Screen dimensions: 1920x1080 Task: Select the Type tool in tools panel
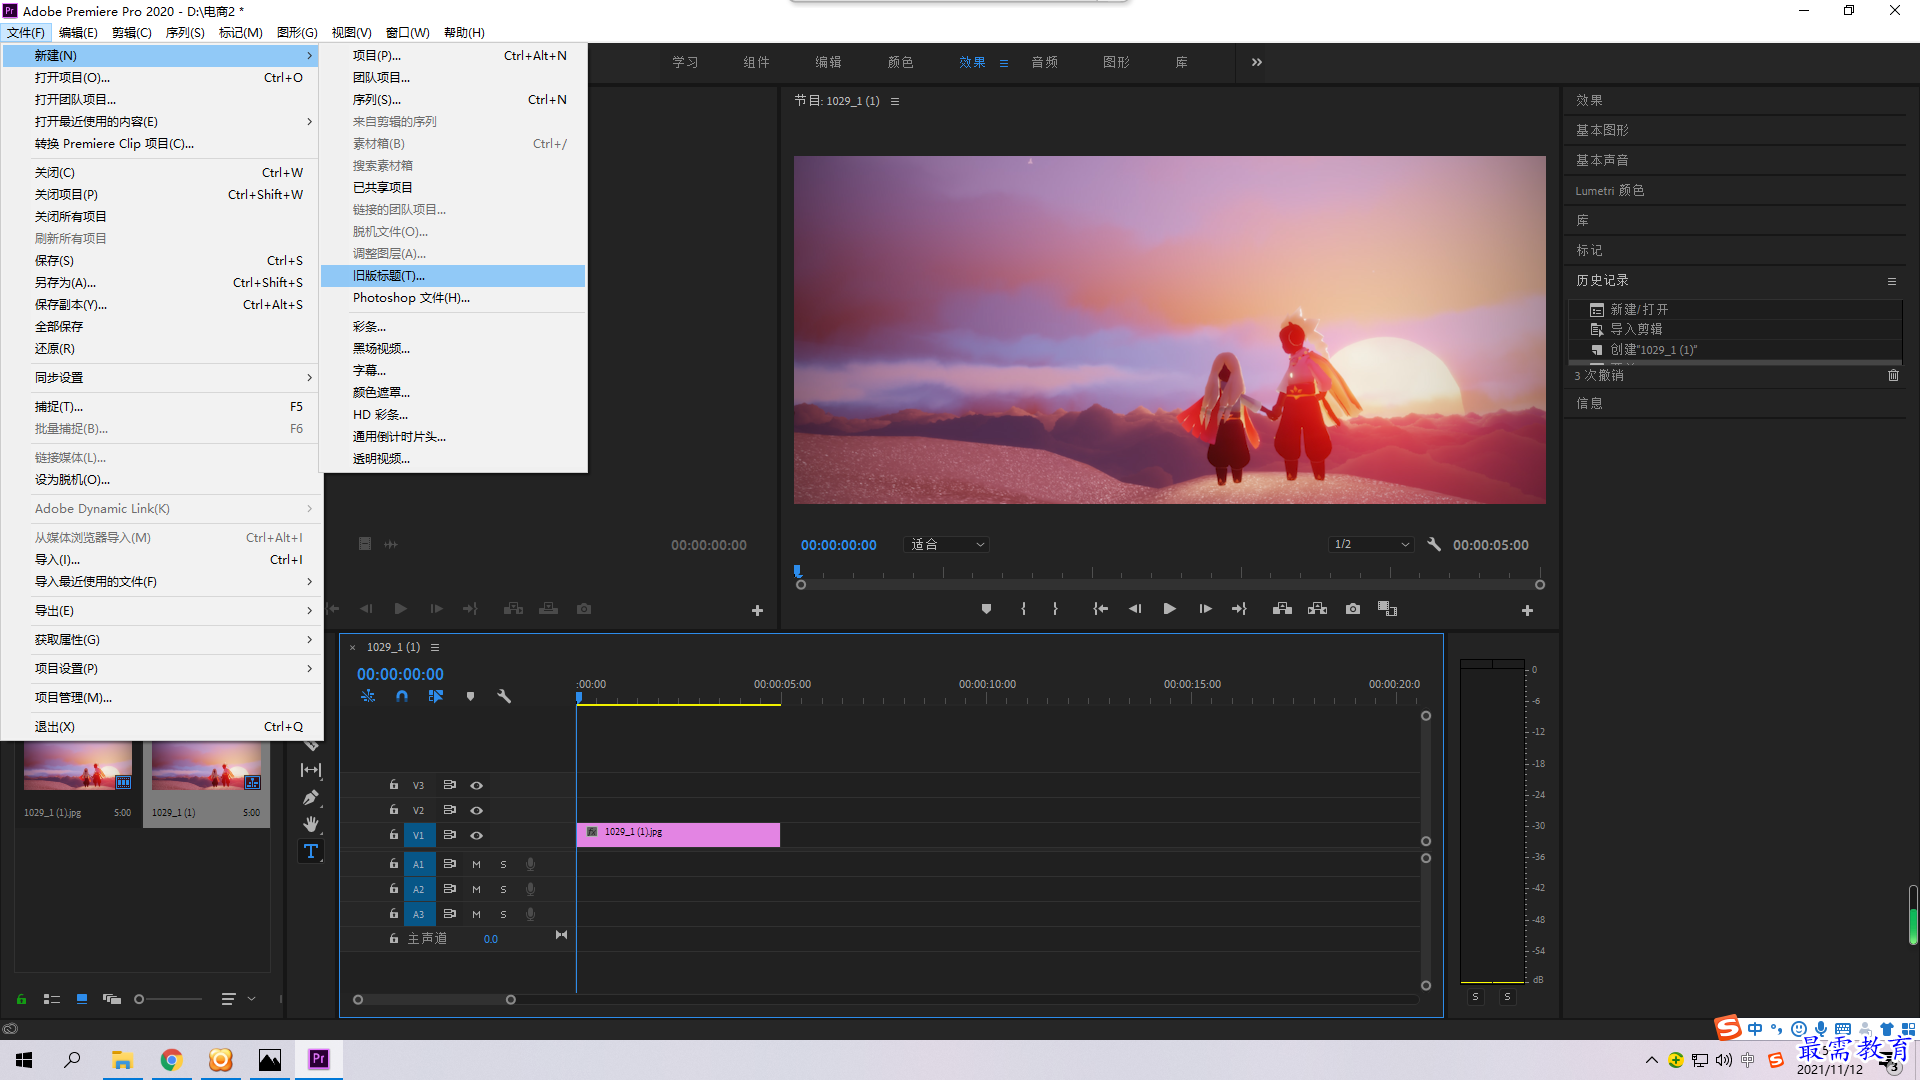coord(311,851)
